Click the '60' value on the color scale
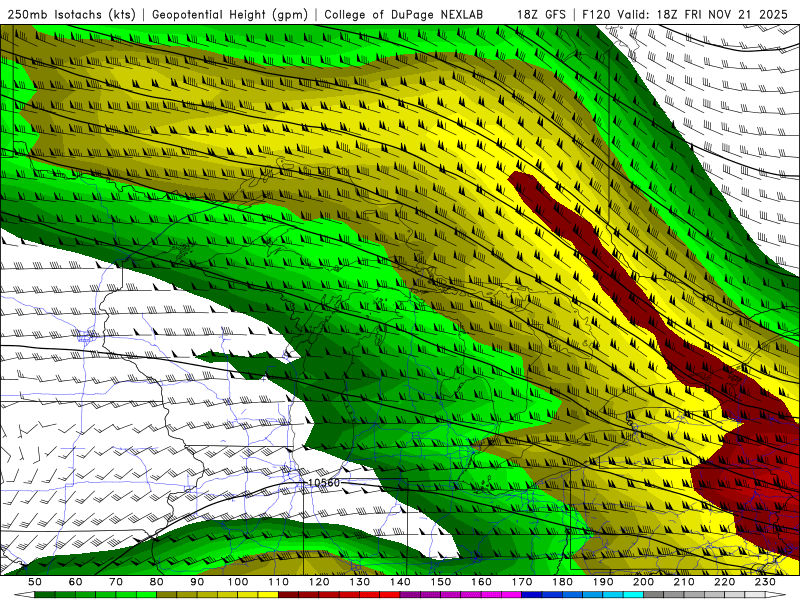Screen dimensions: 800x600 tap(76, 582)
